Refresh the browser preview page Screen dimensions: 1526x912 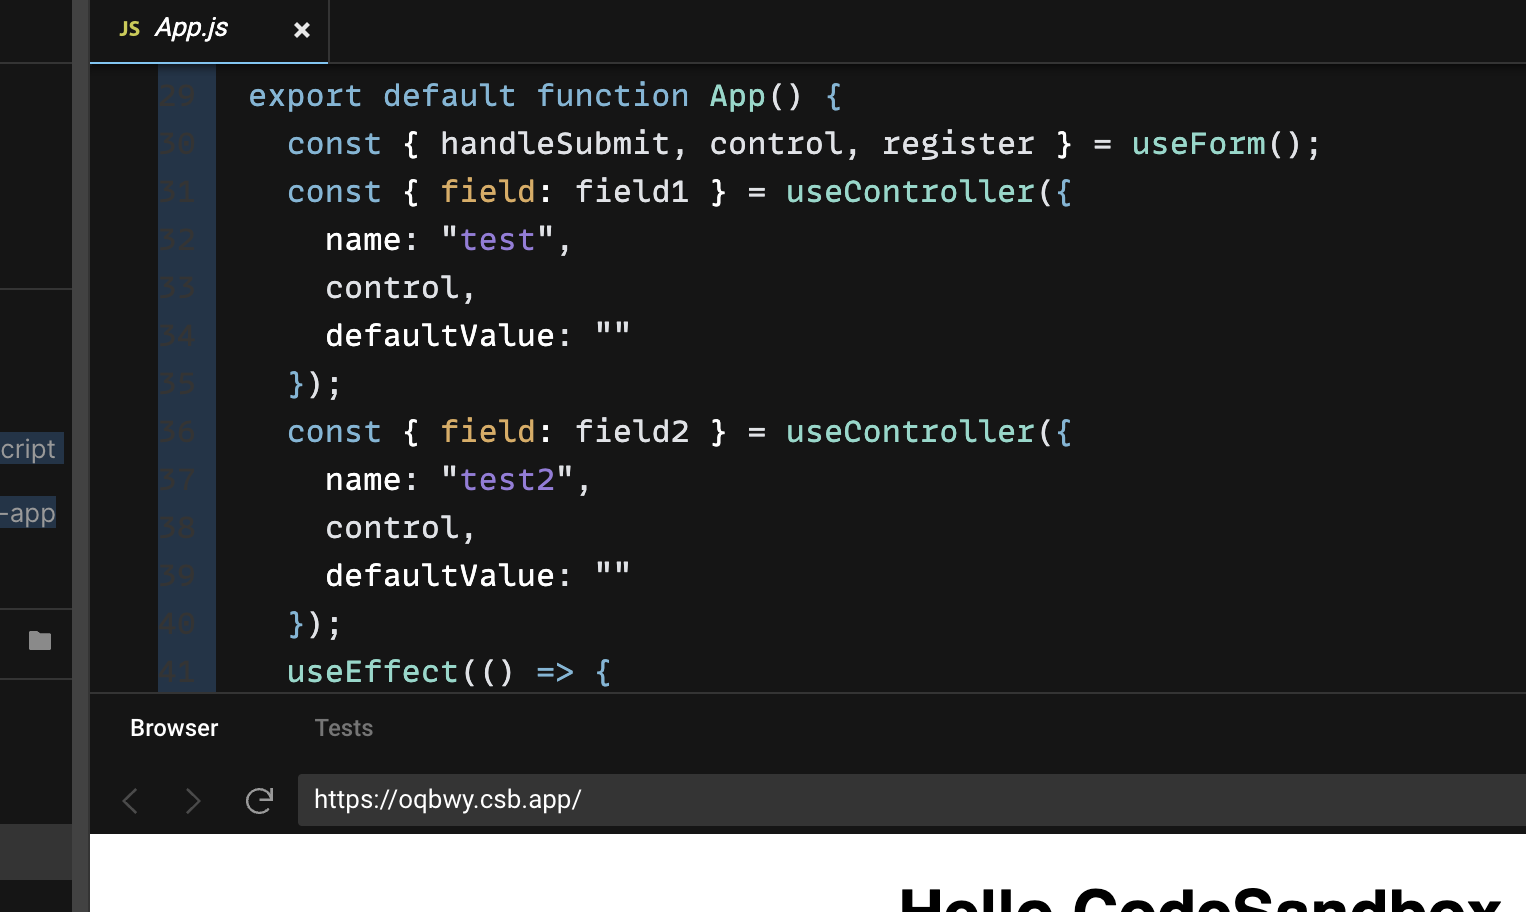click(x=259, y=800)
